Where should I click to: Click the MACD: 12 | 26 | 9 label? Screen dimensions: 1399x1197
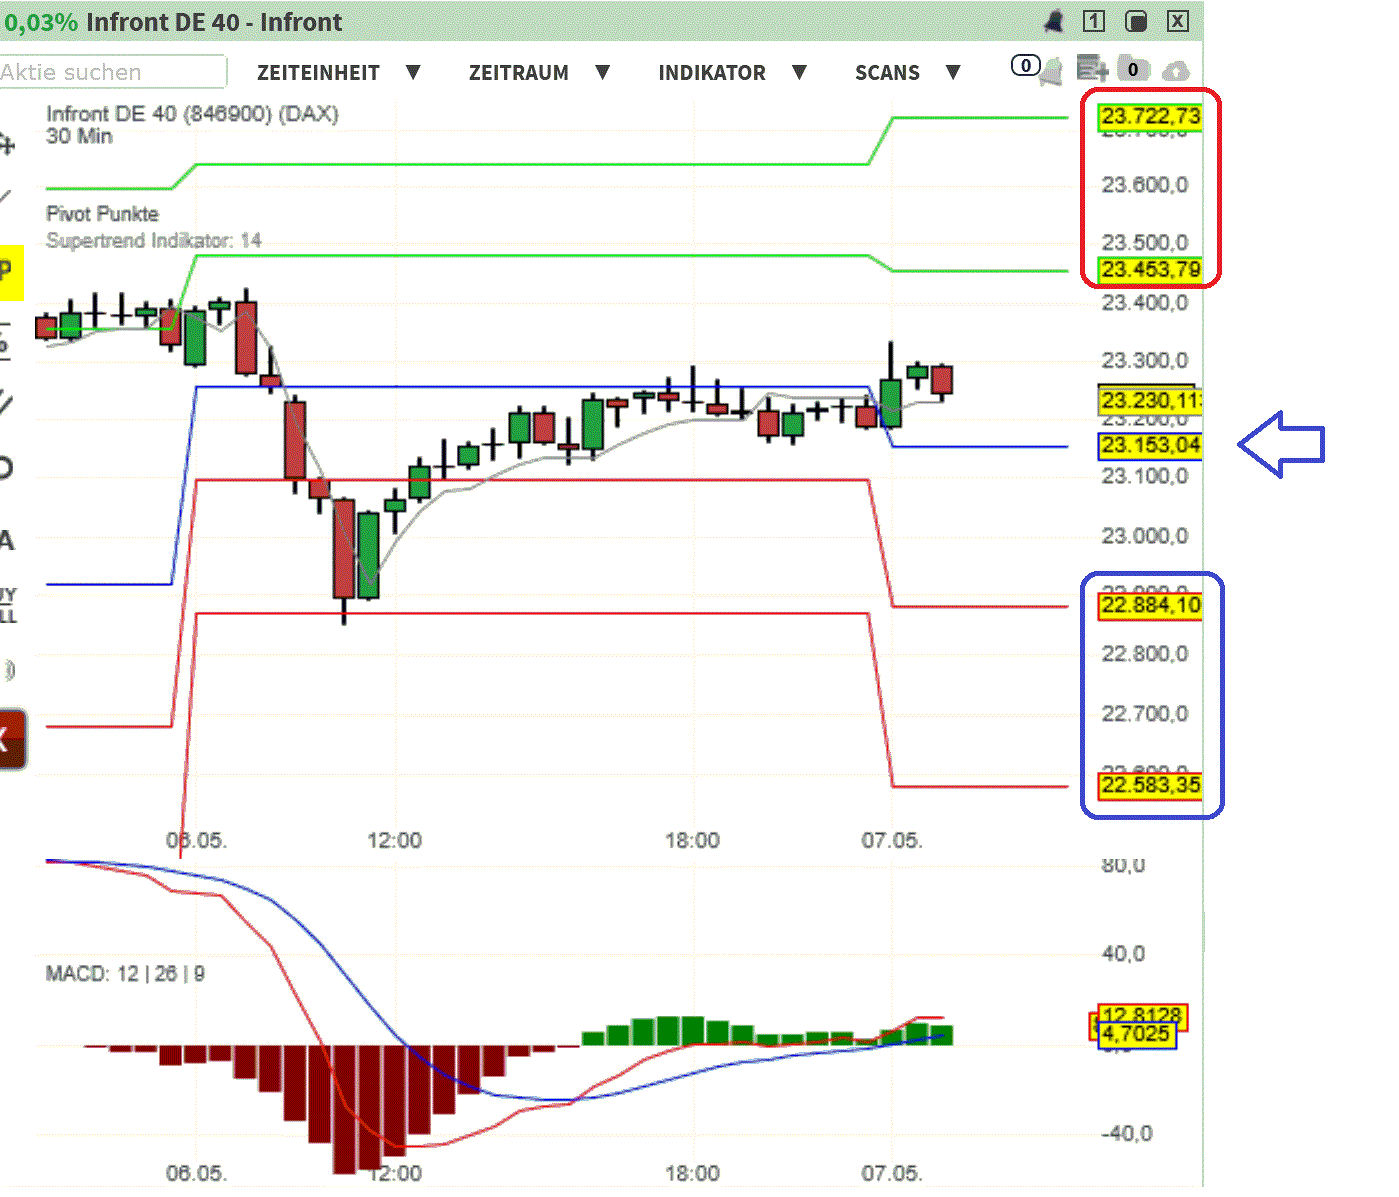tap(124, 973)
